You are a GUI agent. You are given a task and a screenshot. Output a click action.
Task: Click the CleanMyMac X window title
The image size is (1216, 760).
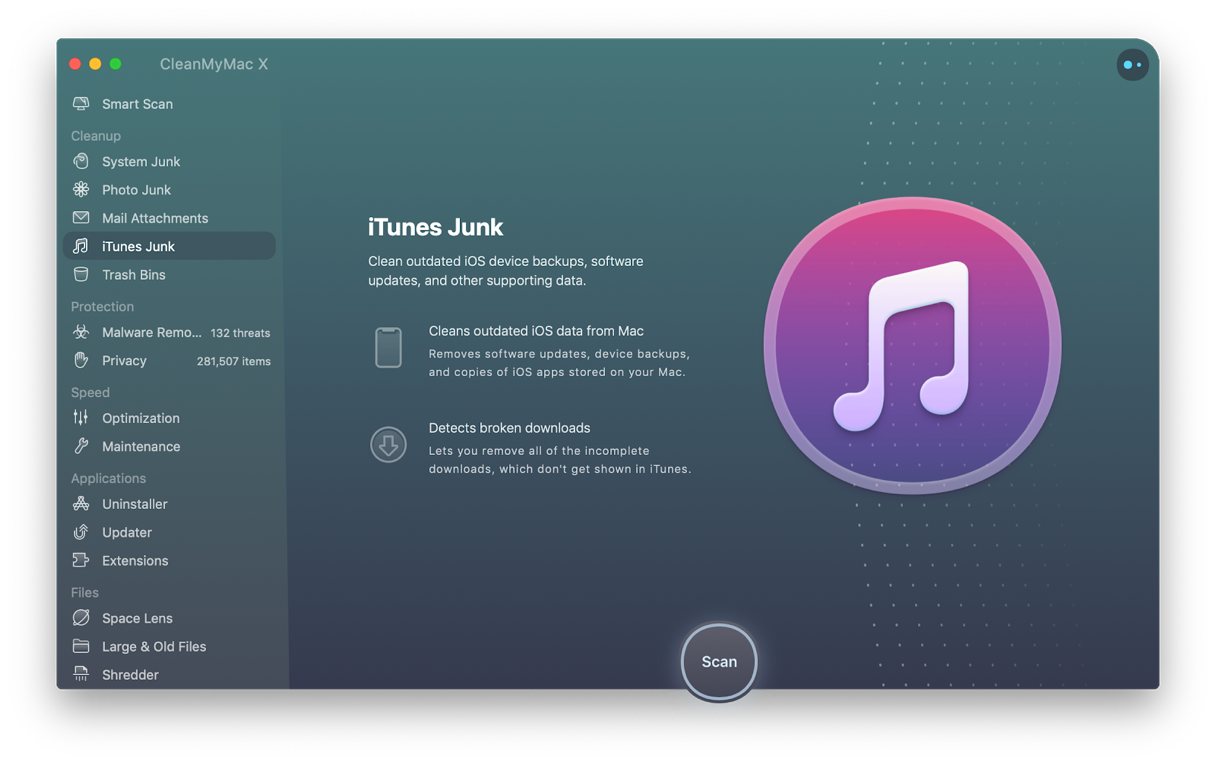click(214, 64)
